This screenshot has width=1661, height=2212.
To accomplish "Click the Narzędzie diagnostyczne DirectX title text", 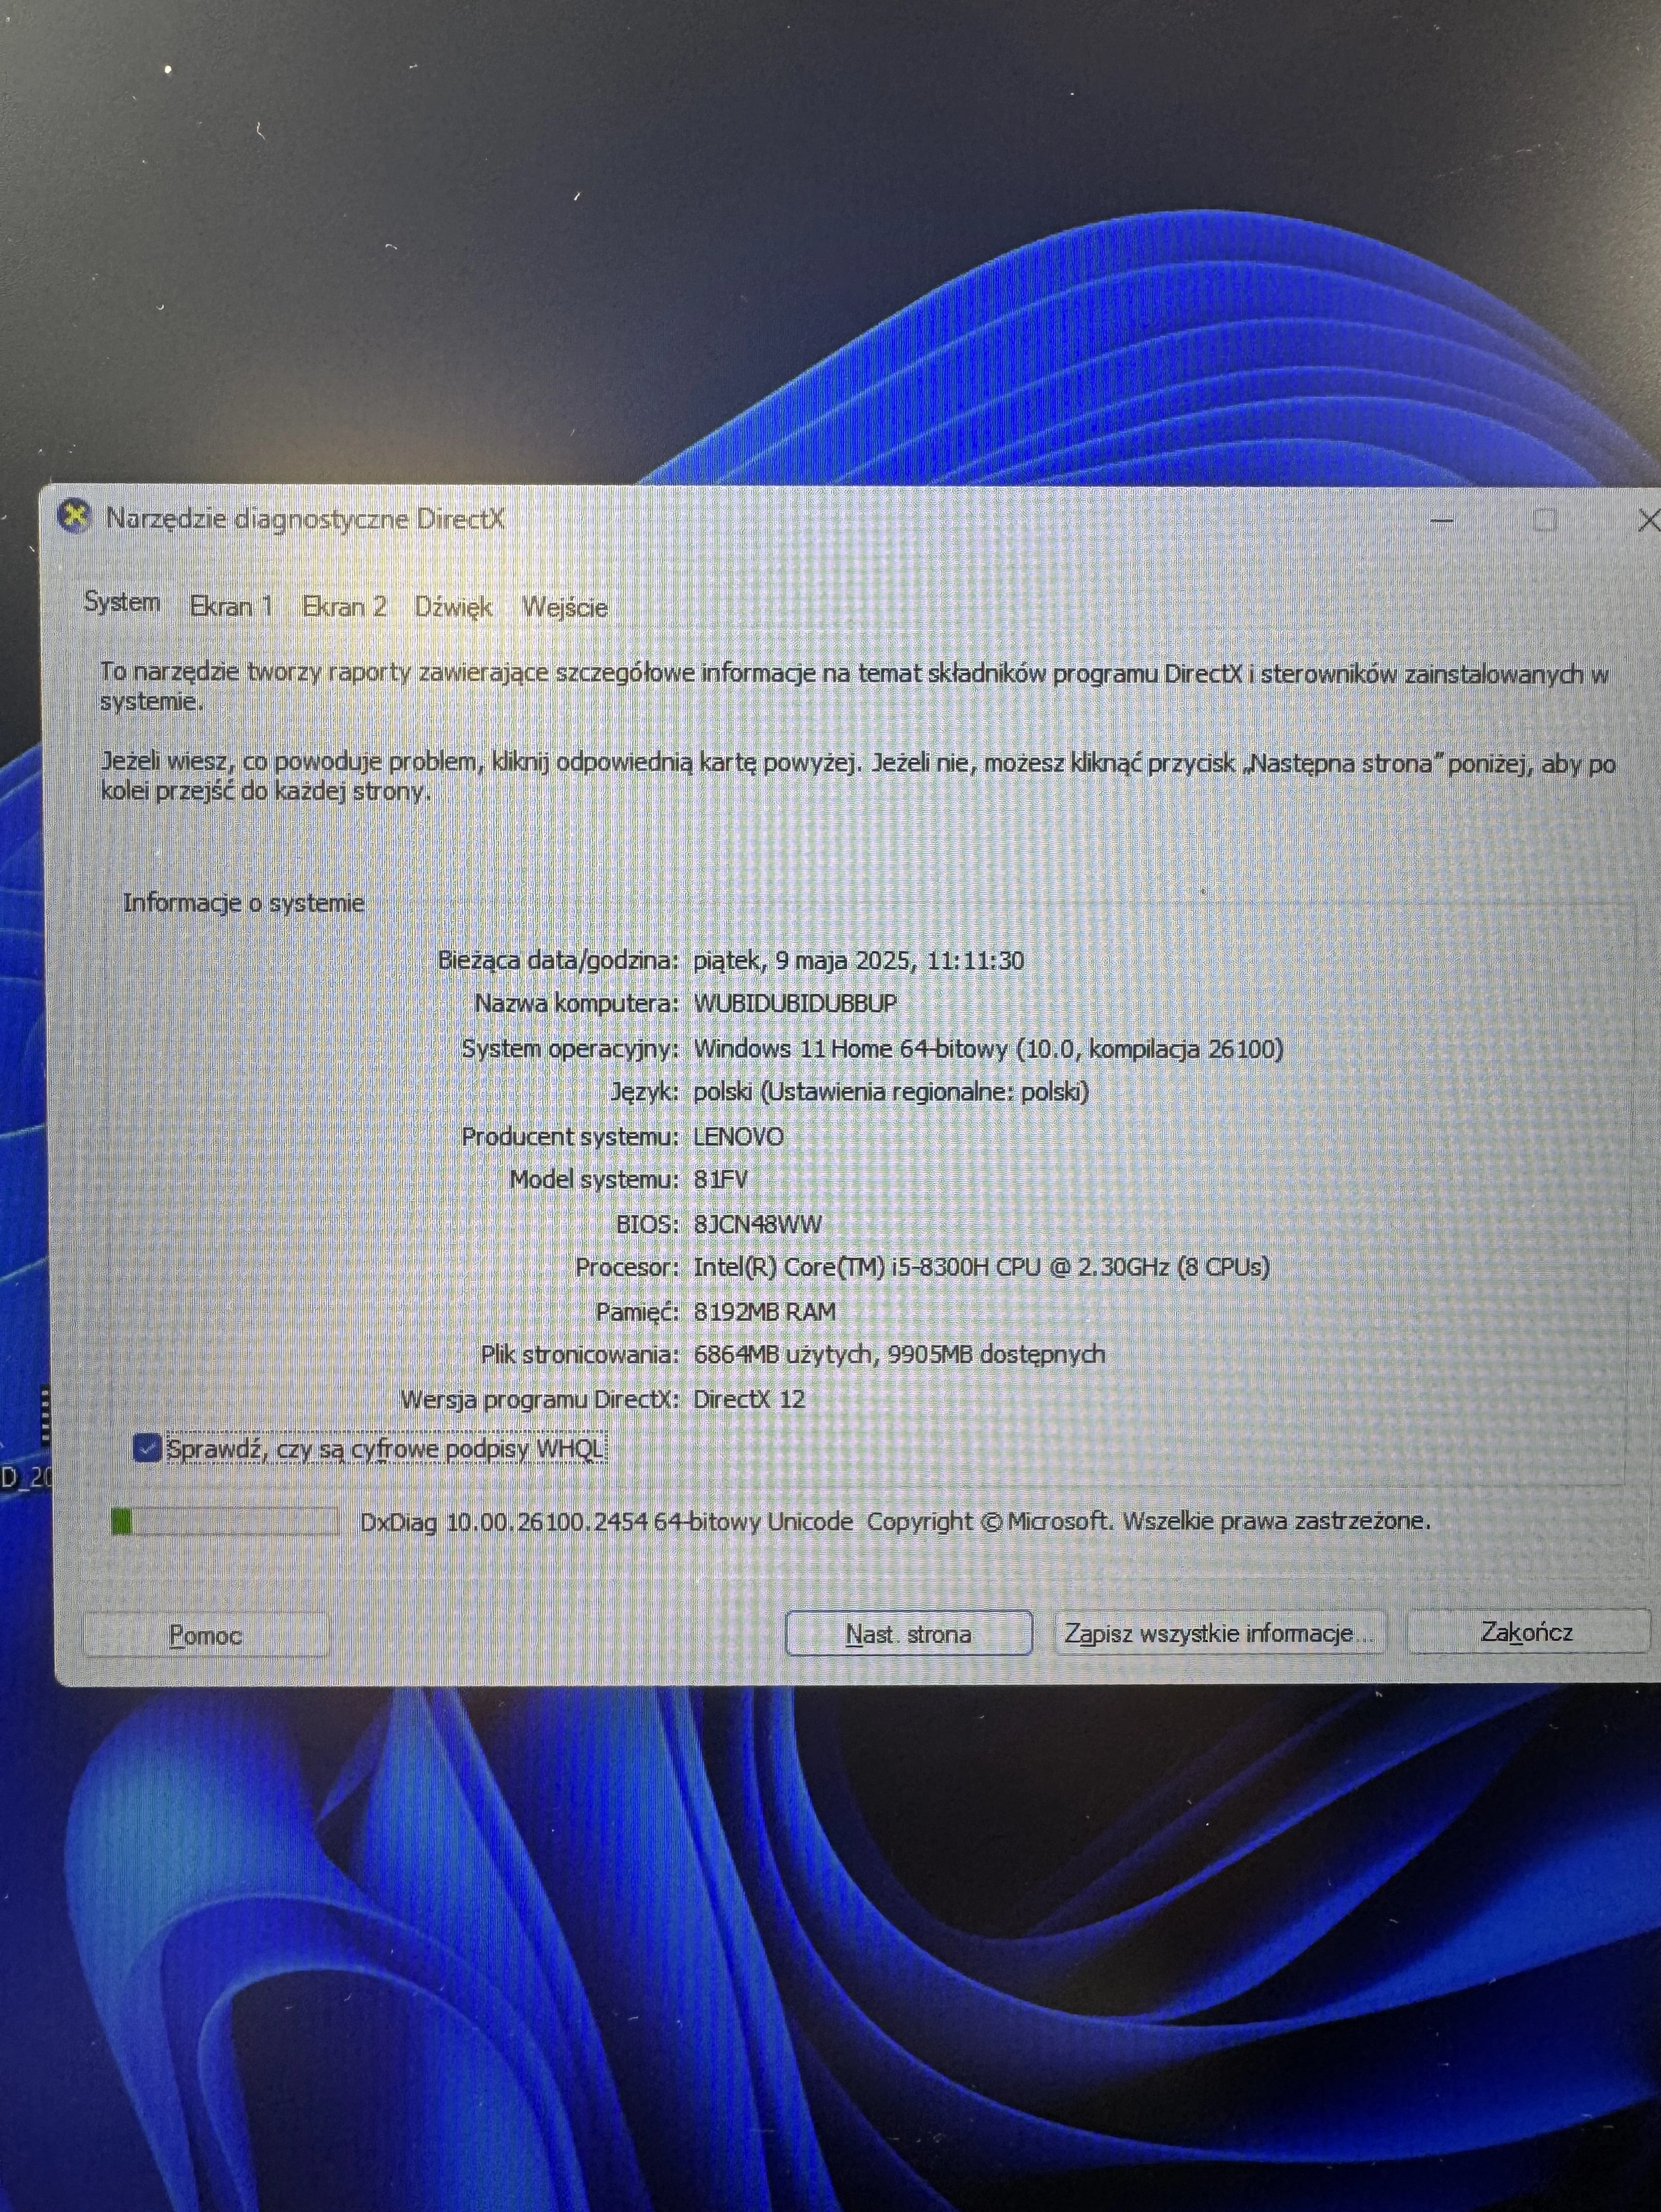I will pyautogui.click(x=305, y=518).
